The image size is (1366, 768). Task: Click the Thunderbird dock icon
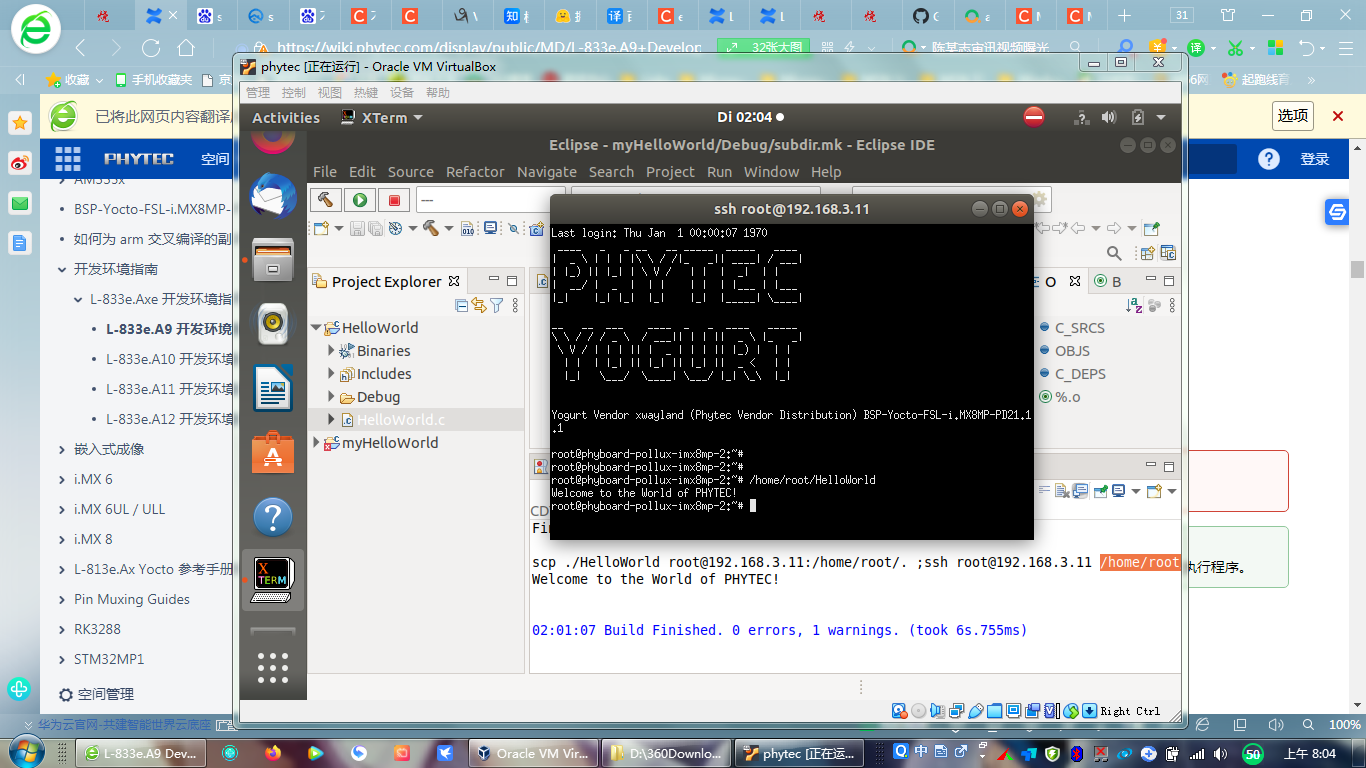273,195
